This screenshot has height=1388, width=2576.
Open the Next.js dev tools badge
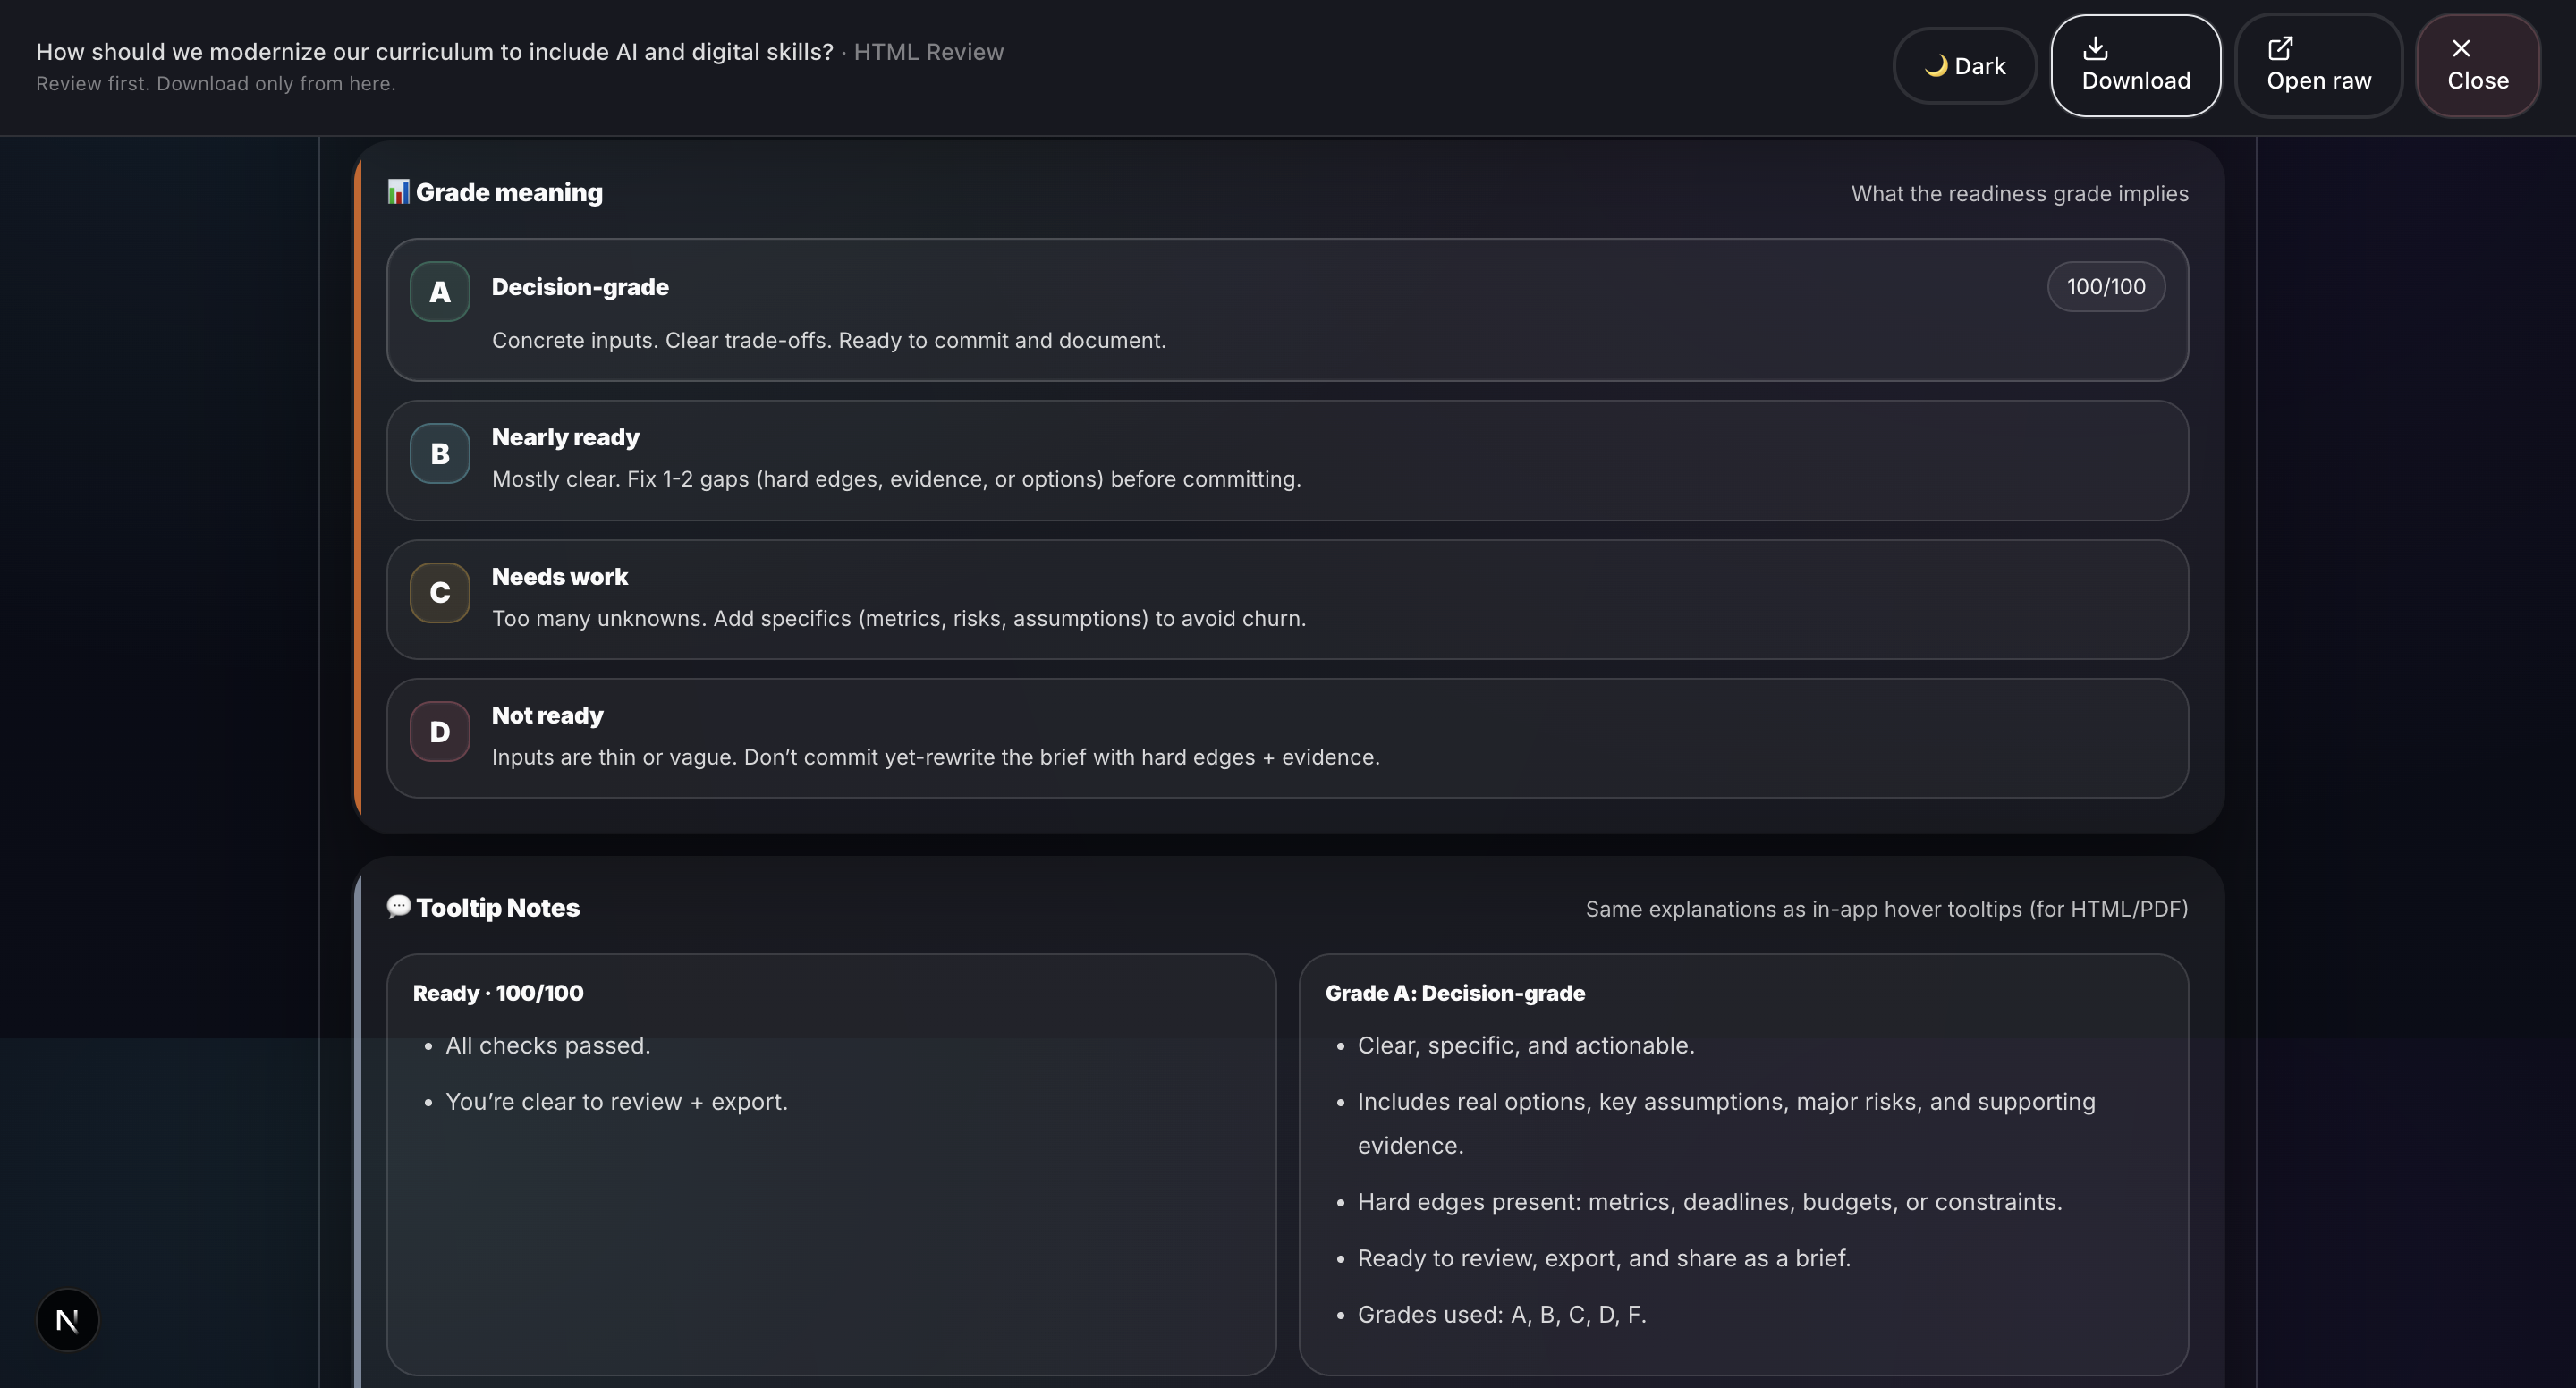coord(67,1320)
